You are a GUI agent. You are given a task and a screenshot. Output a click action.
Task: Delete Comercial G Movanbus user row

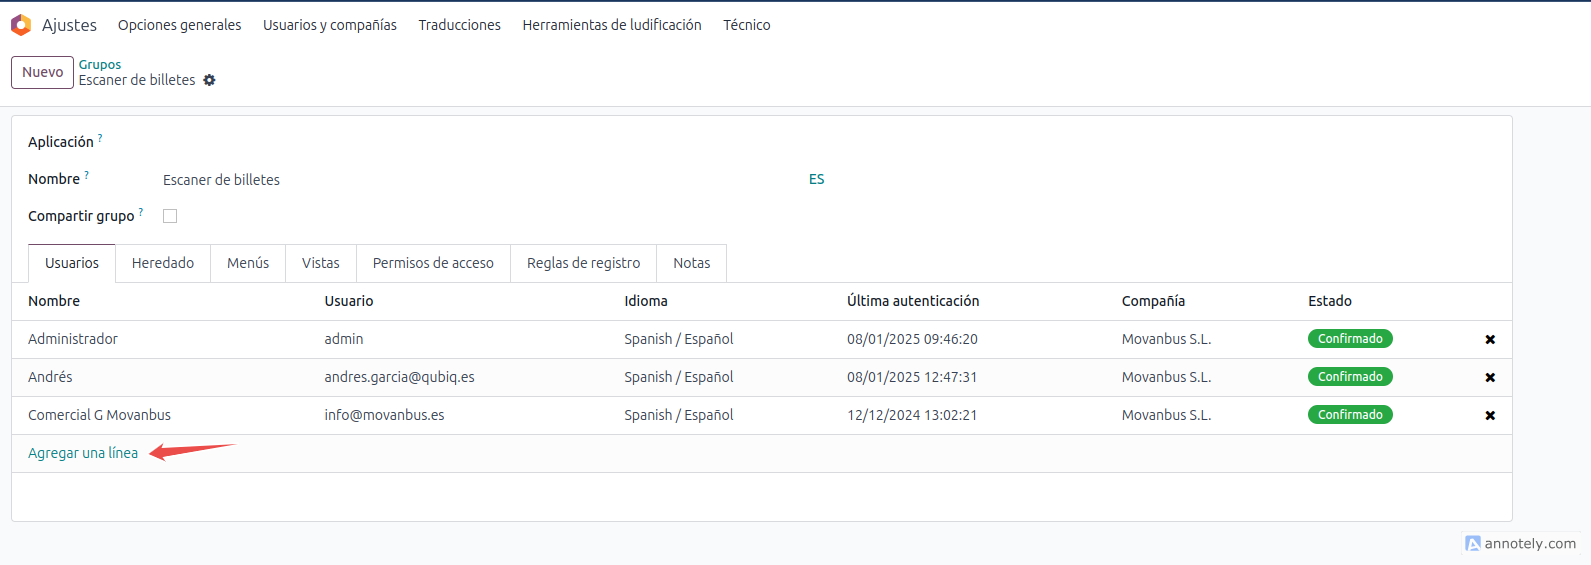(x=1490, y=416)
